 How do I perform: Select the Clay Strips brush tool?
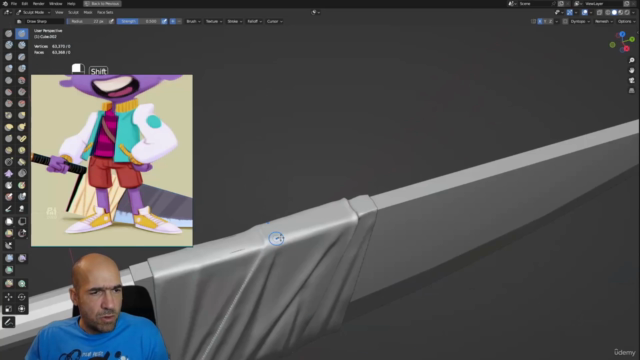pyautogui.click(x=22, y=45)
